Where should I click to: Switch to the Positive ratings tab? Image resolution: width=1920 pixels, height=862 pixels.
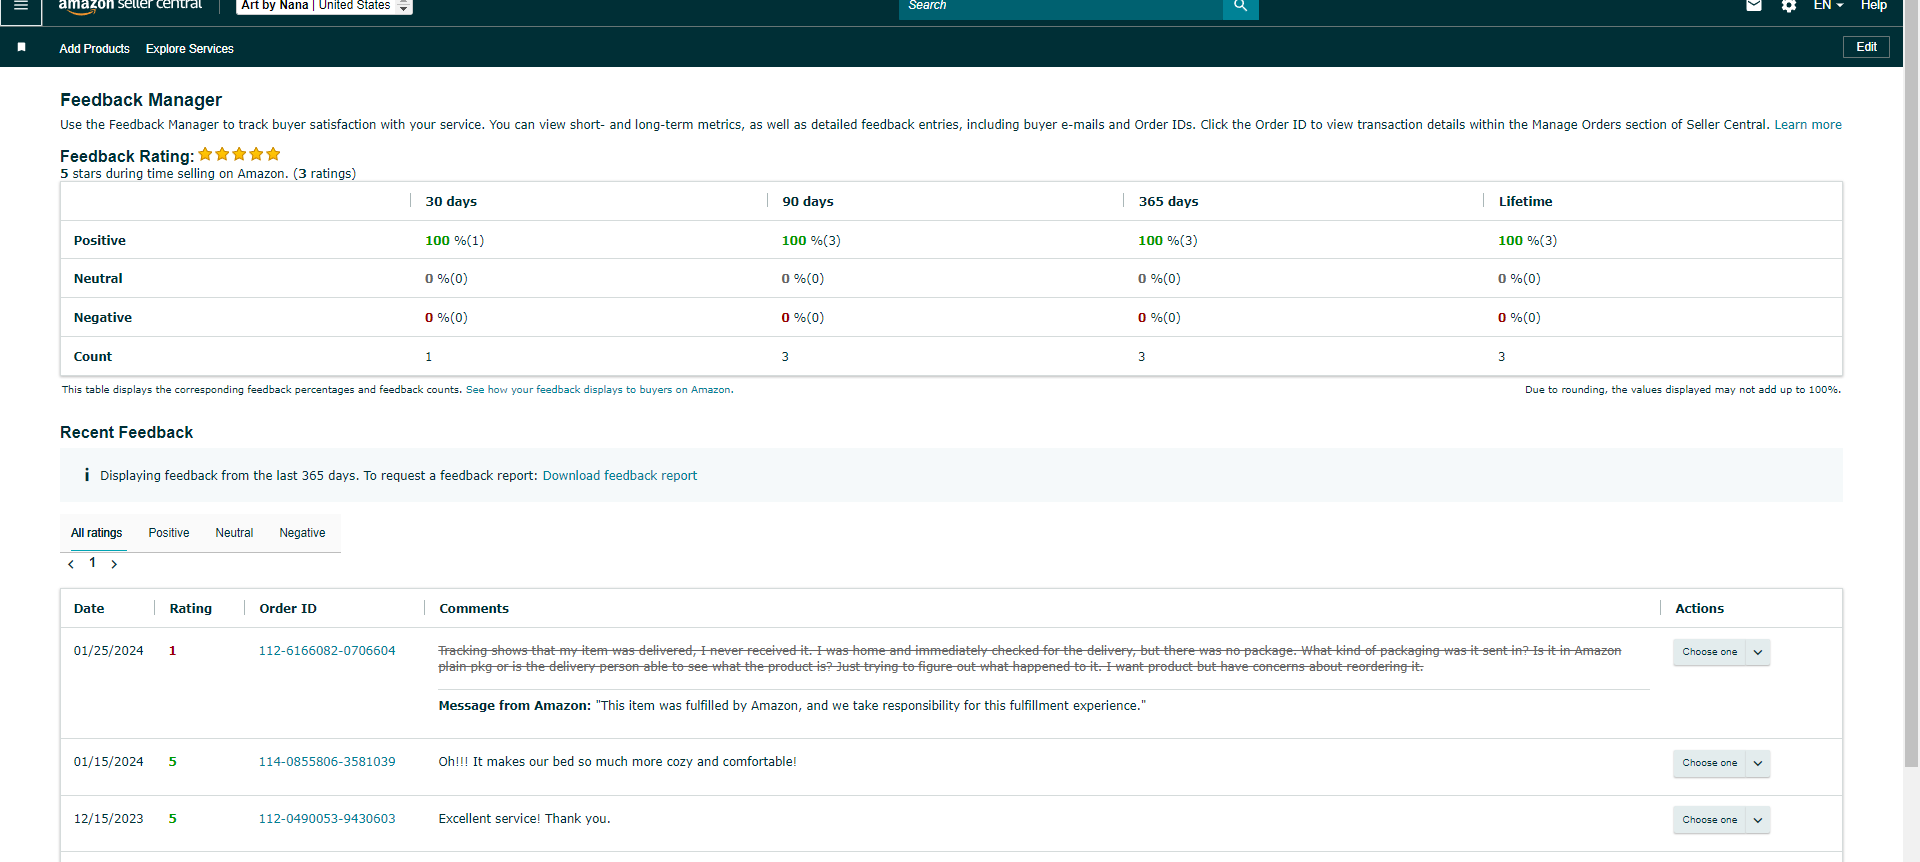coord(169,533)
